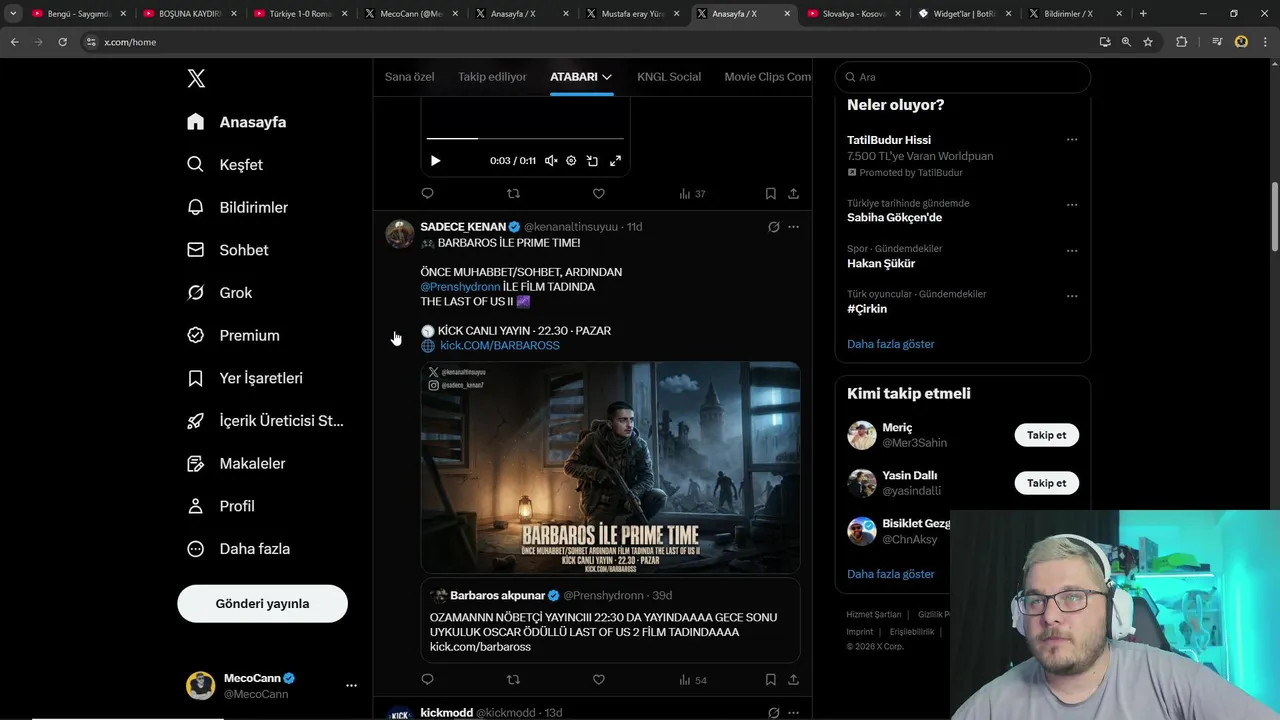Open more options on kickmodd's post
This screenshot has height=720, width=1280.
[x=793, y=713]
